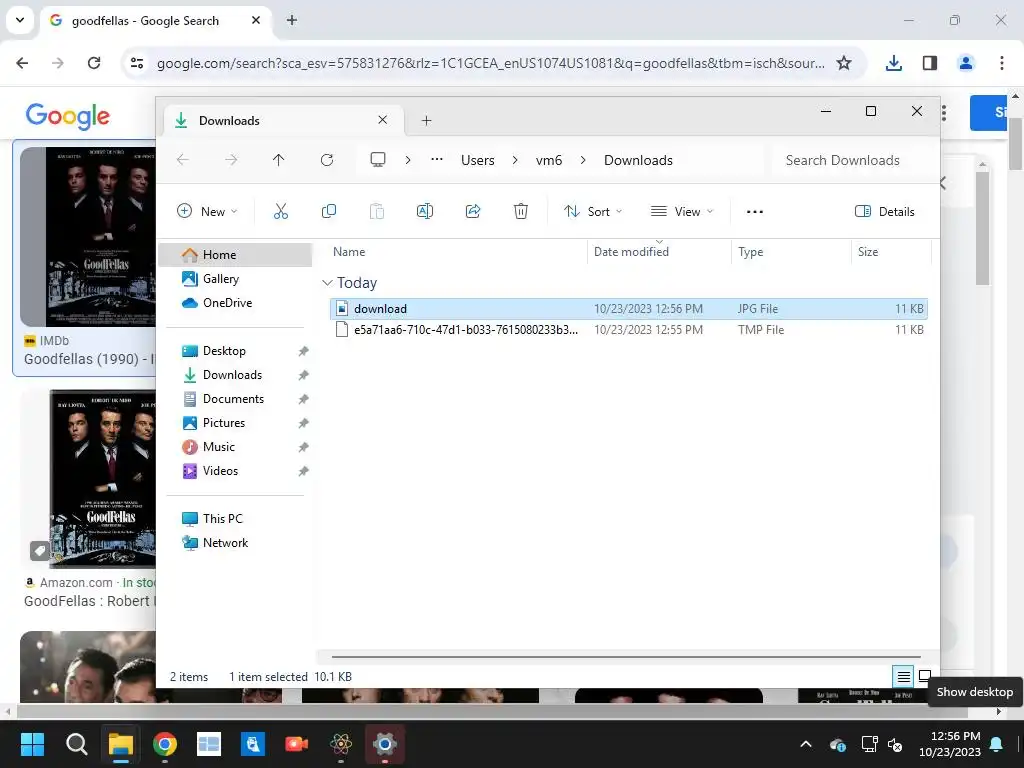
Task: Click the Paste clipboard icon in Explorer toolbar
Action: click(x=377, y=211)
